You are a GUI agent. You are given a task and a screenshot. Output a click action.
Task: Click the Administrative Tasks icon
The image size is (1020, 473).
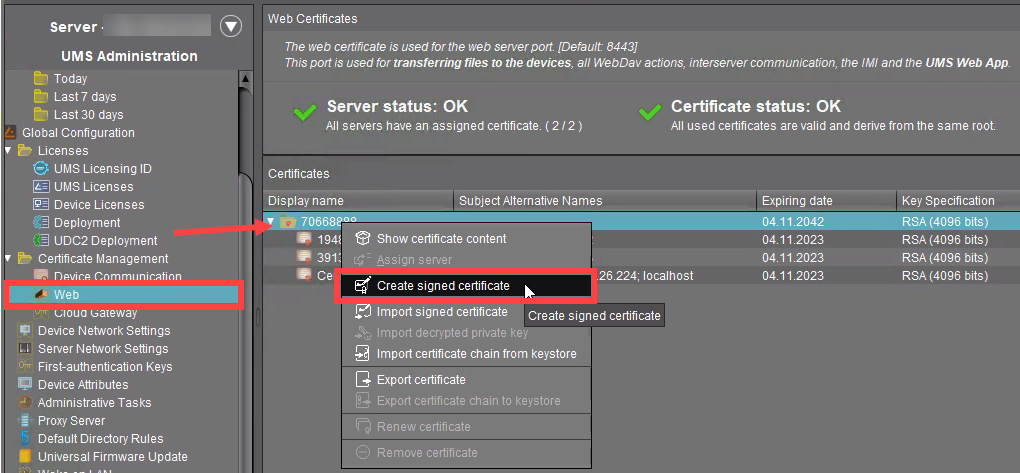click(x=26, y=403)
